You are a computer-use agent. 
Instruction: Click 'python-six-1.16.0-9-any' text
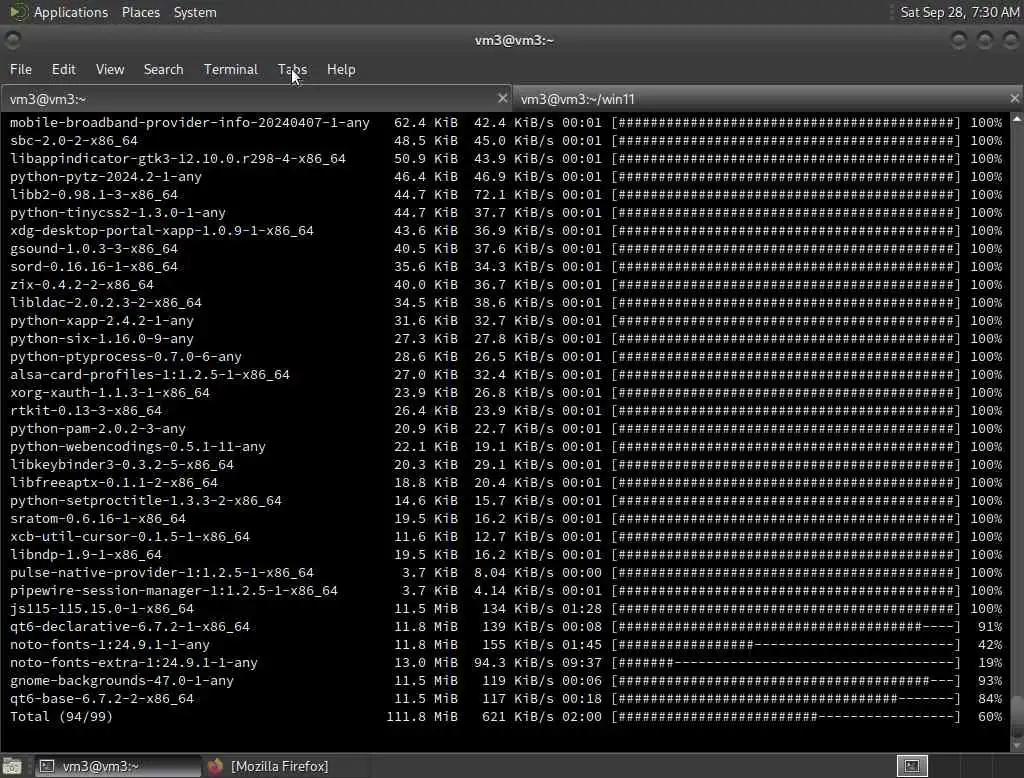(x=102, y=338)
